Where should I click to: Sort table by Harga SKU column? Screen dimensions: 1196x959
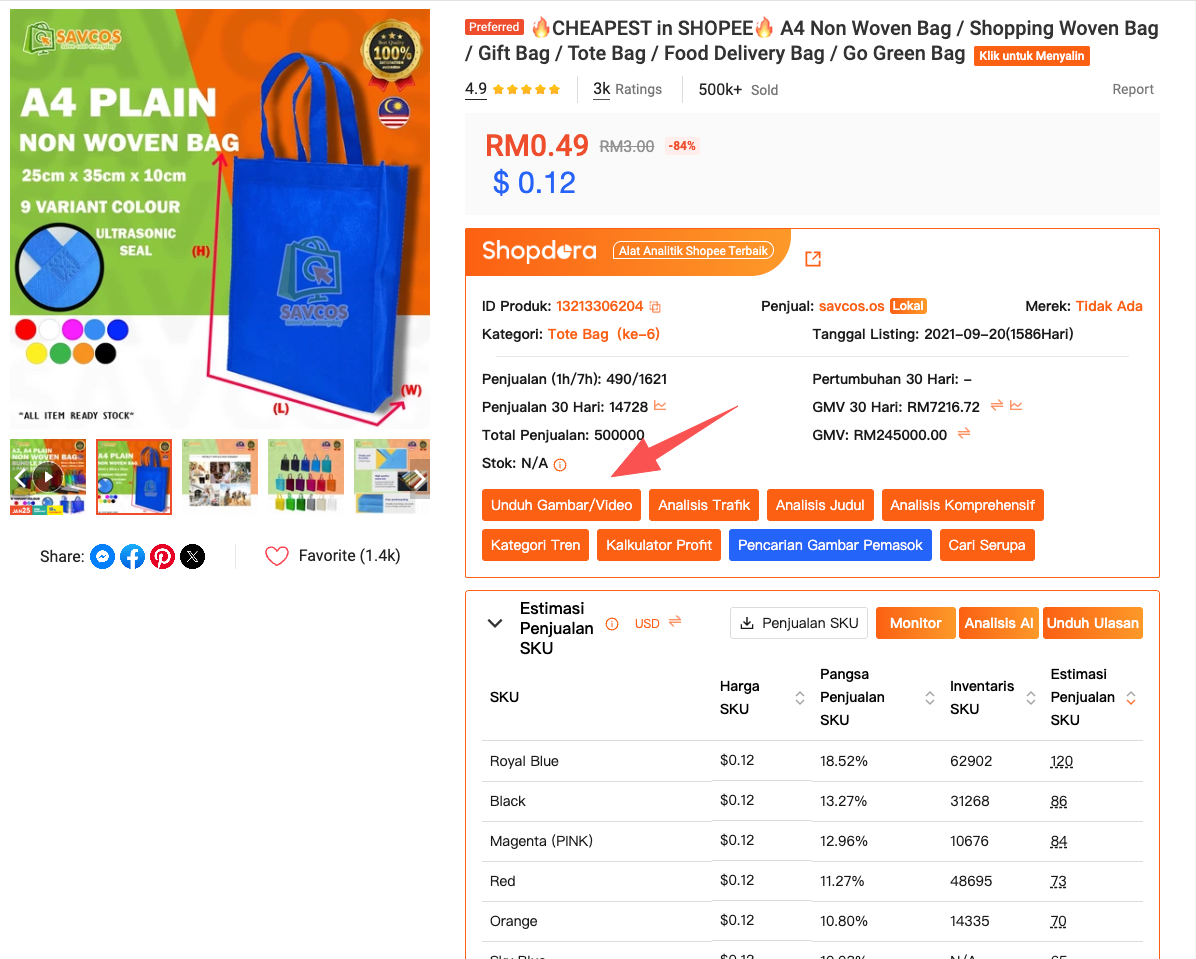click(x=799, y=698)
